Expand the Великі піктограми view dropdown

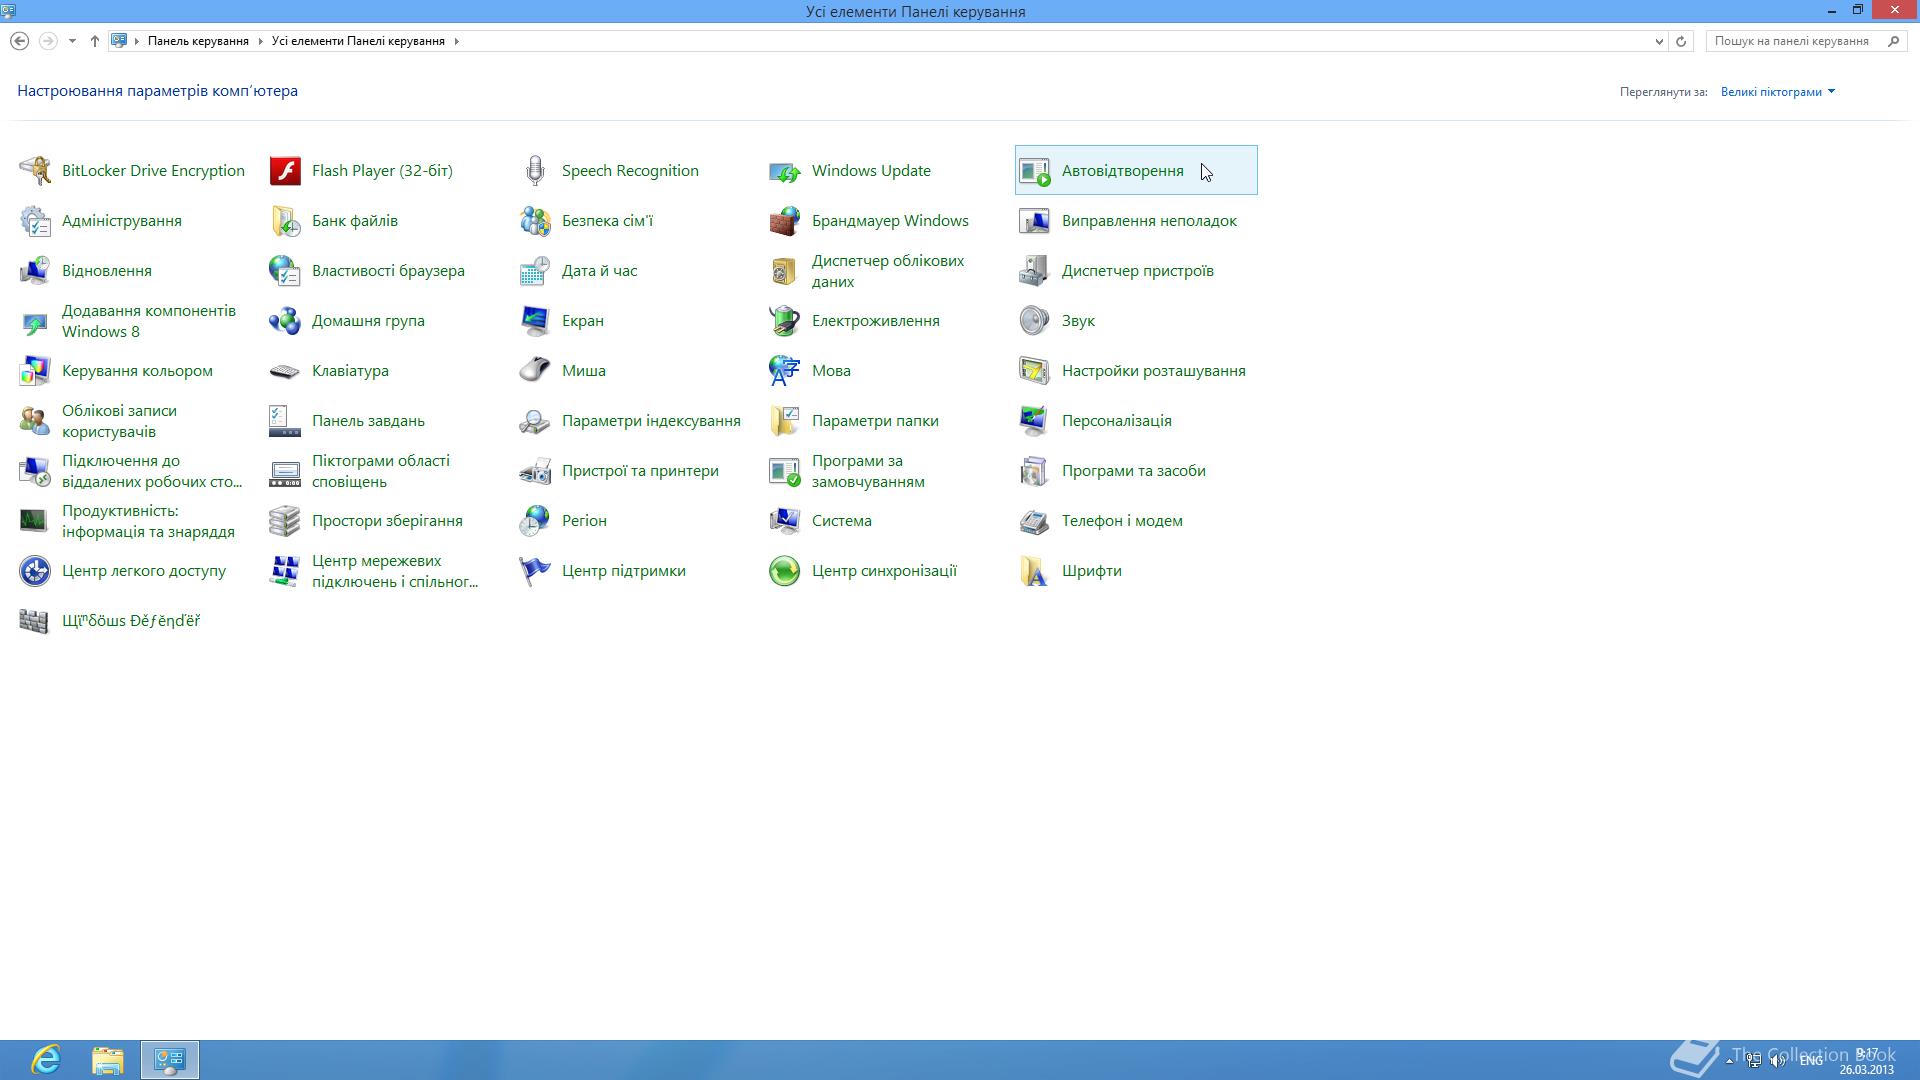pyautogui.click(x=1778, y=92)
